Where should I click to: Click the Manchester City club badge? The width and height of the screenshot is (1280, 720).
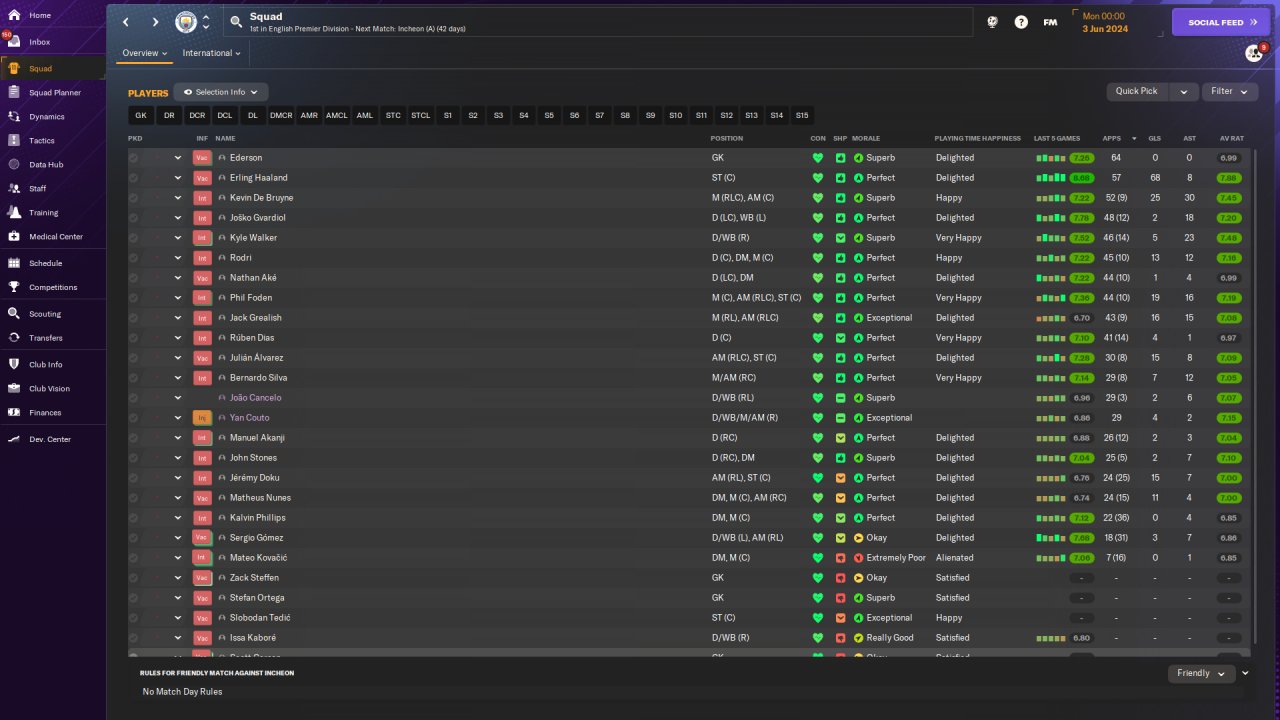(x=186, y=22)
